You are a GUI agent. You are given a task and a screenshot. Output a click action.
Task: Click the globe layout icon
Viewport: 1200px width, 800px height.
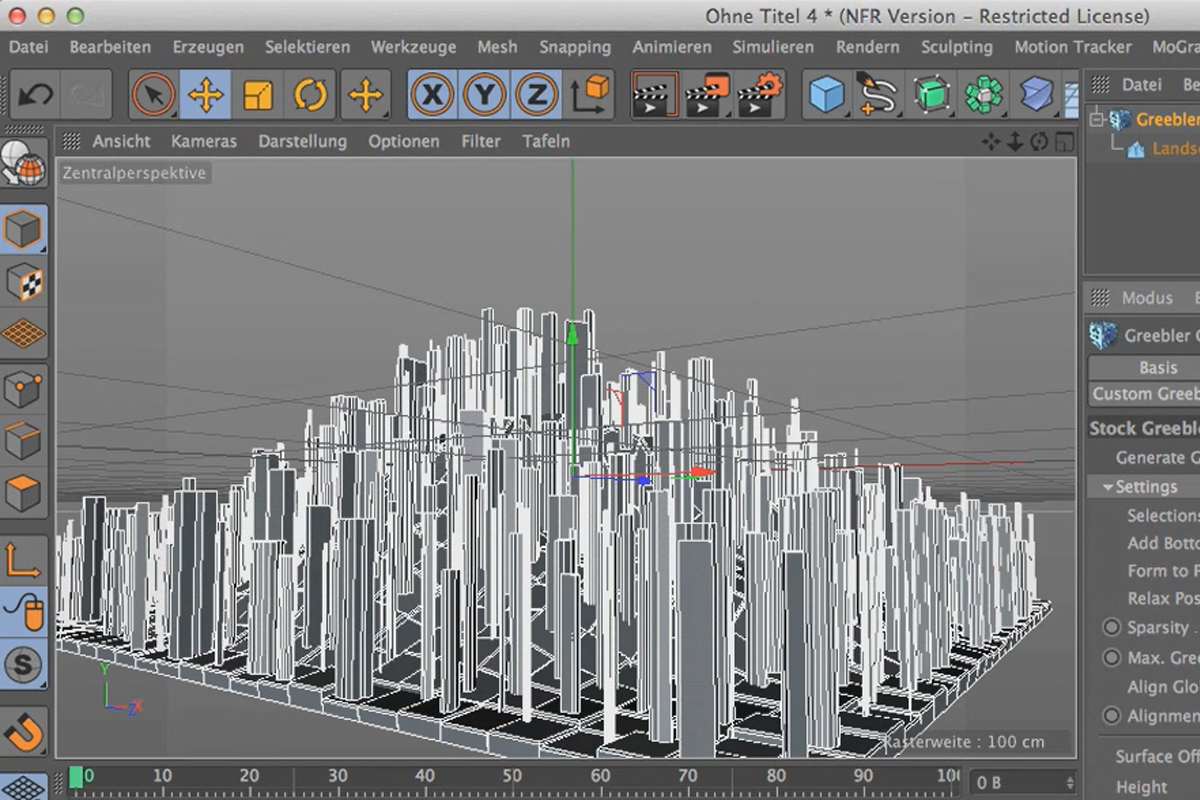tap(23, 164)
